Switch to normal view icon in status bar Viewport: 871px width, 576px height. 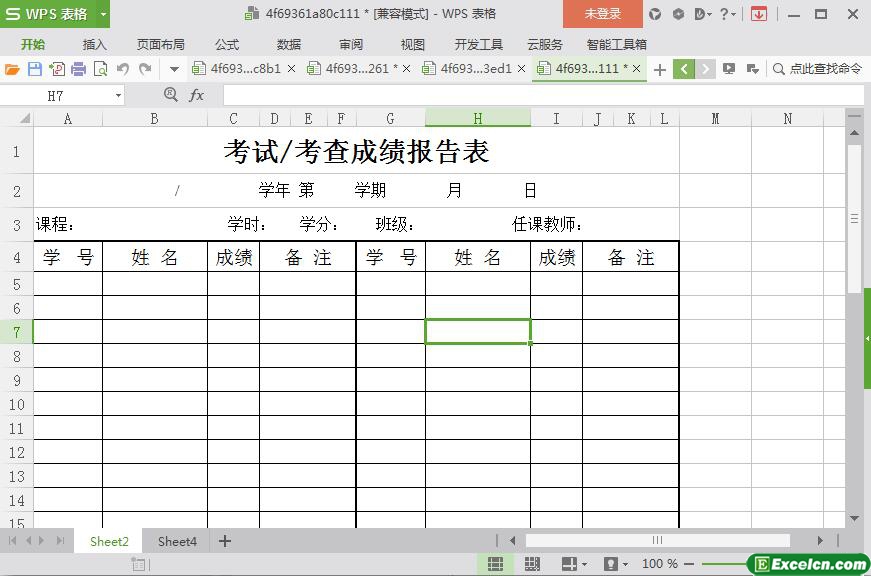pos(495,564)
